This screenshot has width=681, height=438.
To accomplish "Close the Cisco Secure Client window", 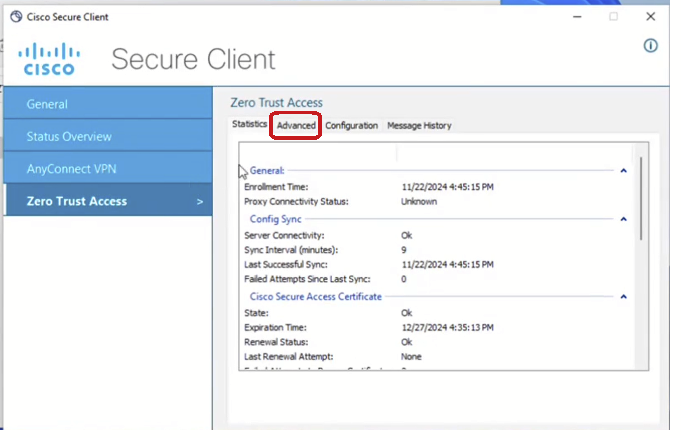I will click(650, 17).
